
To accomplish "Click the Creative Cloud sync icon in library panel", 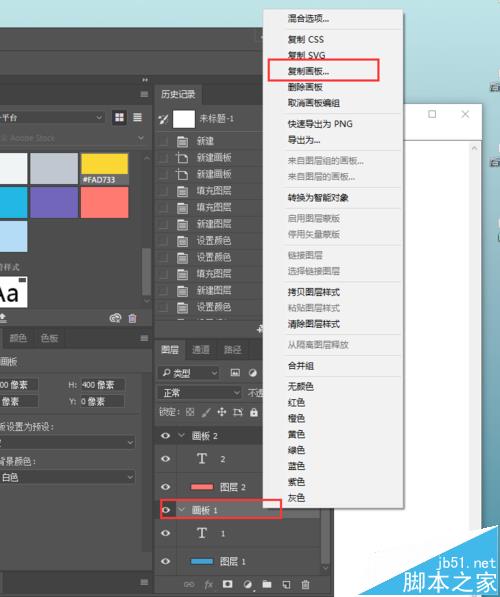I will [115, 318].
